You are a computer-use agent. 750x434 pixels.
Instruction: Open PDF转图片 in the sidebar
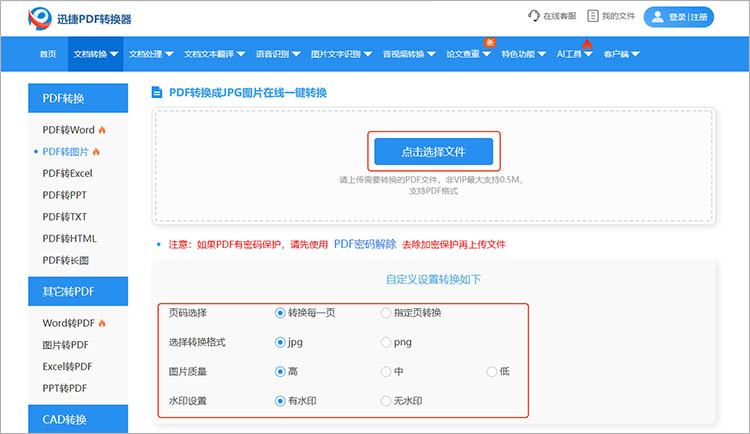[66, 152]
